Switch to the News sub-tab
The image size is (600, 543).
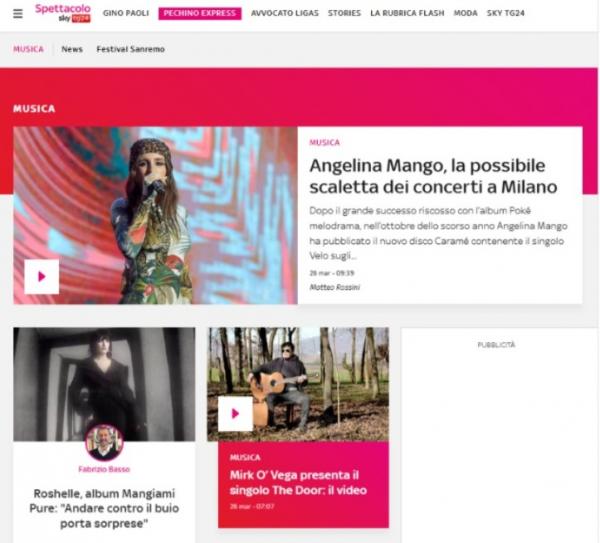(72, 49)
